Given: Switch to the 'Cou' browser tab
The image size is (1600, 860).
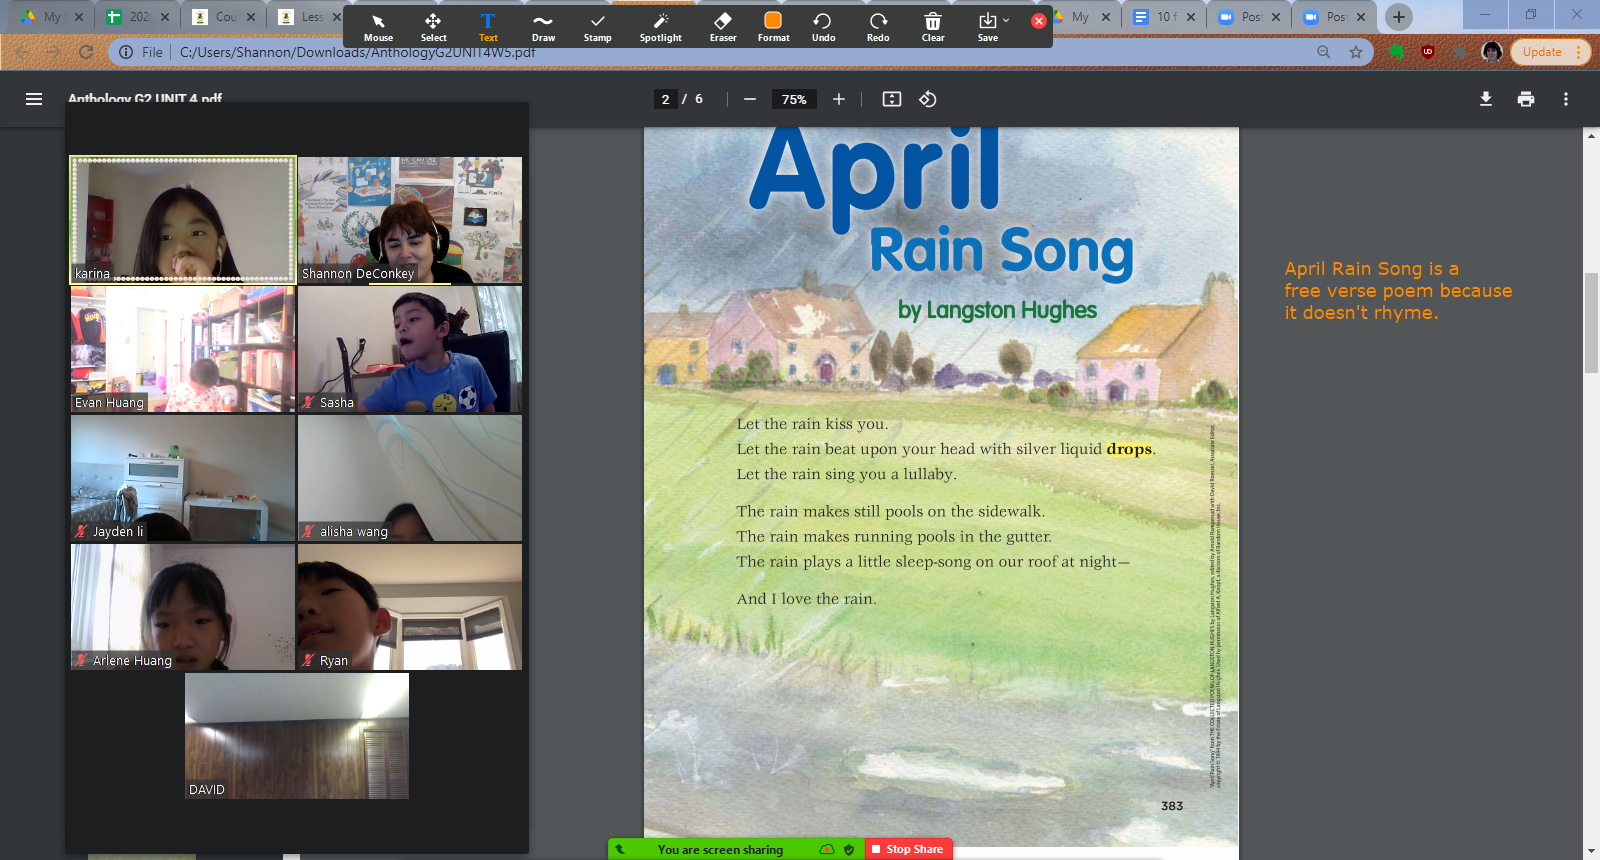Looking at the screenshot, I should click(225, 17).
